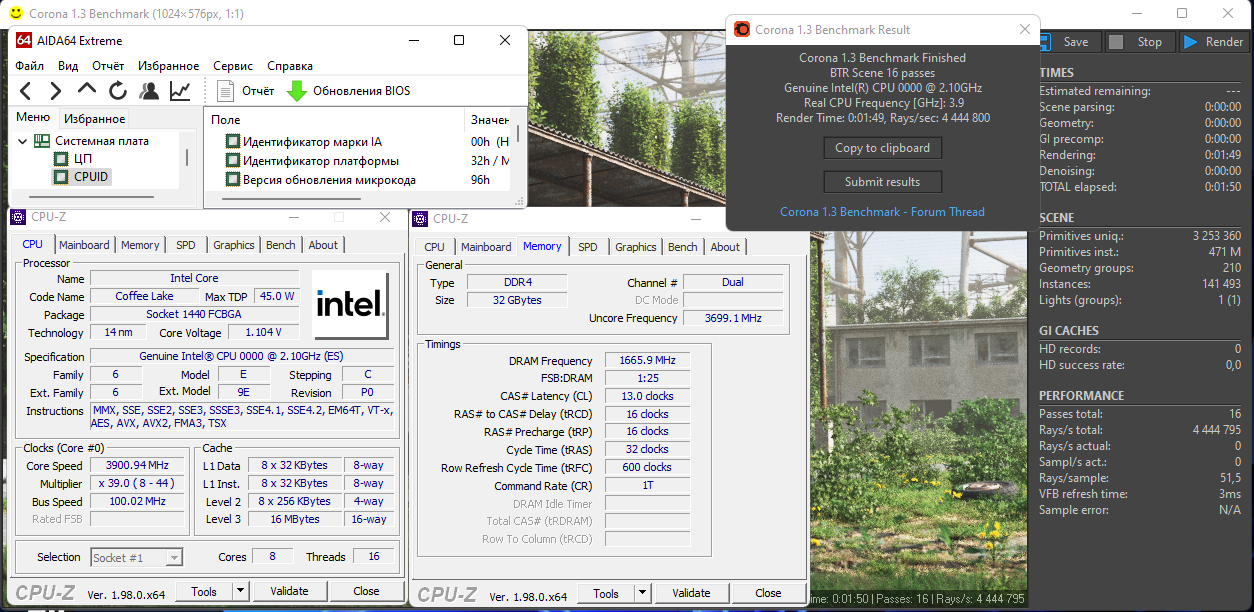Open AIDA64 graph monitoring icon
Screen dimensions: 1254x612
180,91
